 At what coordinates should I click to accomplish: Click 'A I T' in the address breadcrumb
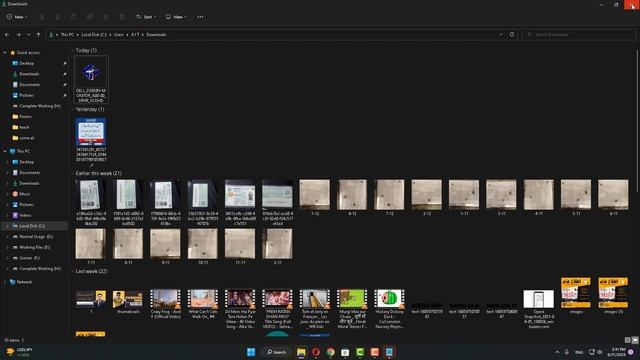tap(135, 35)
